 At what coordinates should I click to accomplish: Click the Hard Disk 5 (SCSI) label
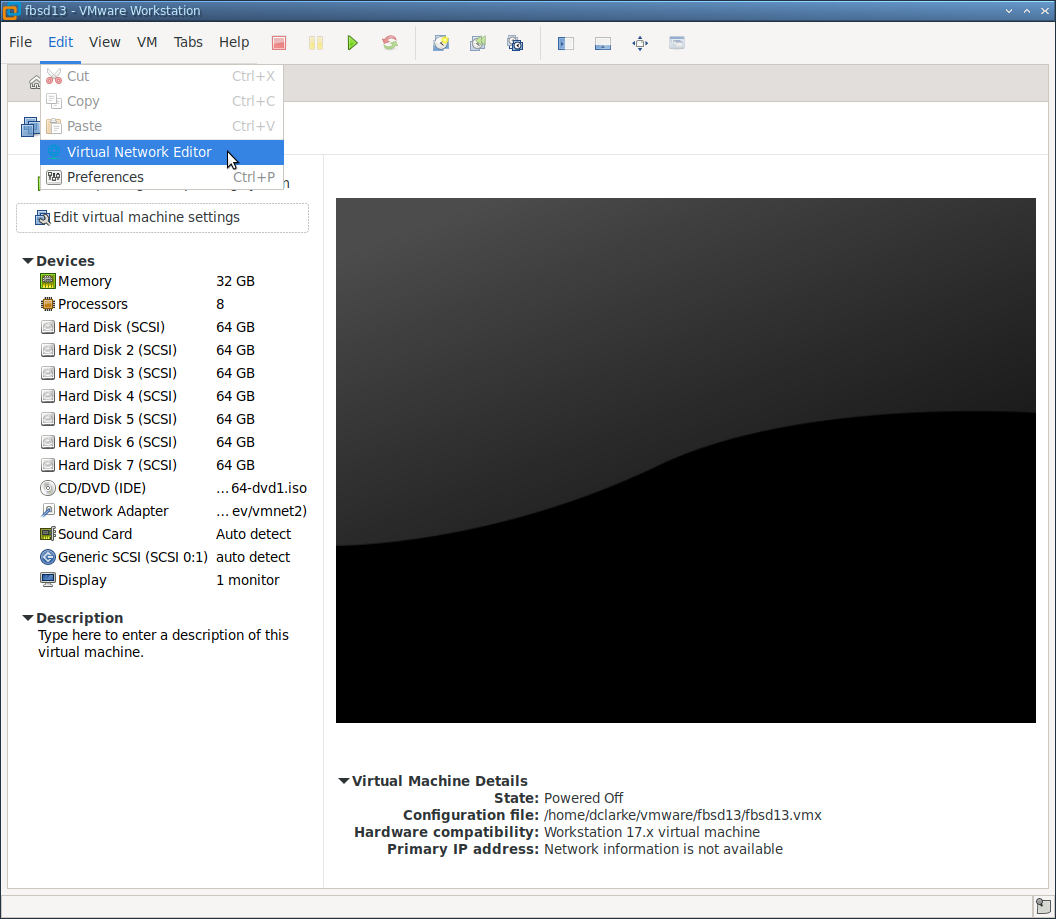117,419
